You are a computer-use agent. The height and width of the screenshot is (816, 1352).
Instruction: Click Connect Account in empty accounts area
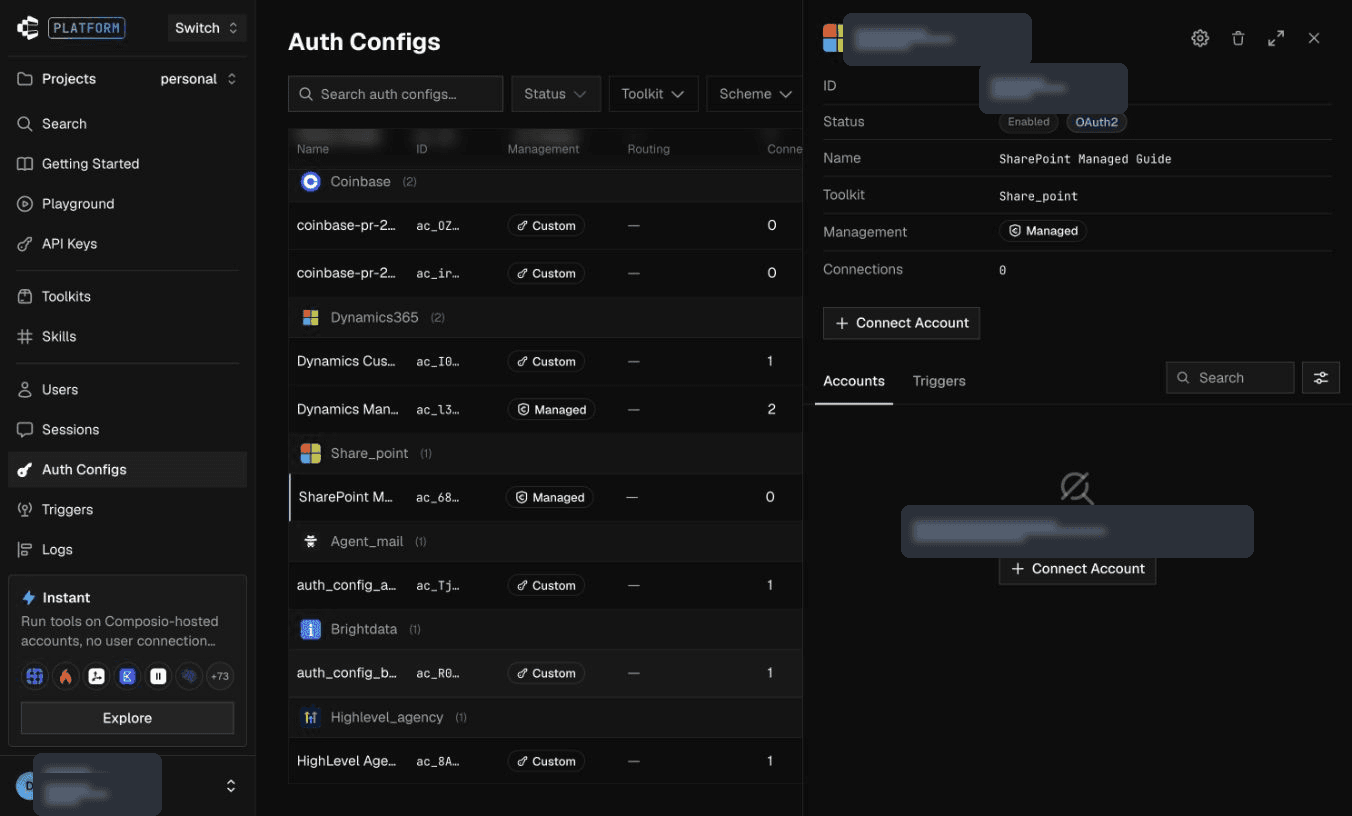(1077, 569)
